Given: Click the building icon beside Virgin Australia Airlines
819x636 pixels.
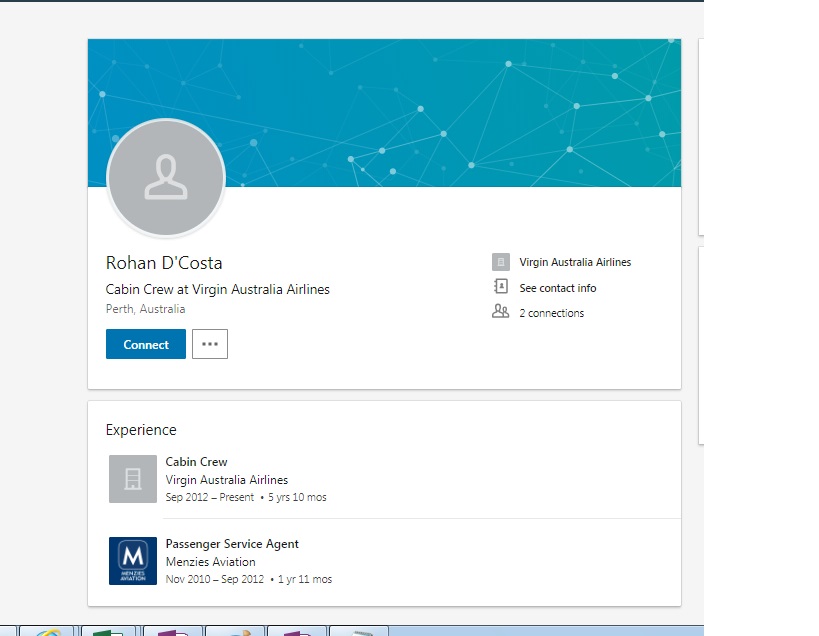Looking at the screenshot, I should (x=501, y=262).
